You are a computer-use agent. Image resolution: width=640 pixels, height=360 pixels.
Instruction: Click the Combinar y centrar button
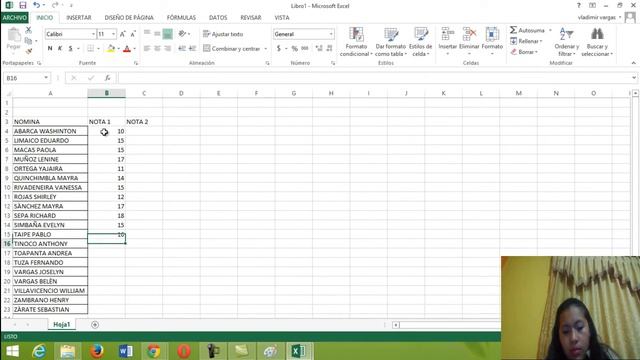pyautogui.click(x=231, y=49)
